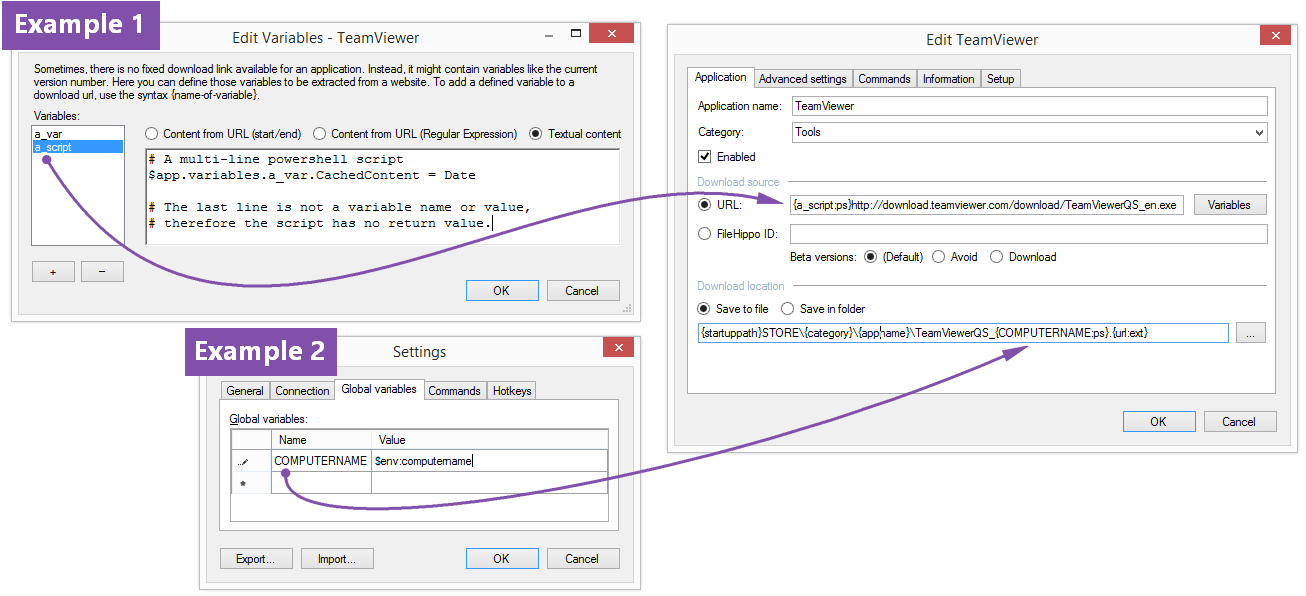The height and width of the screenshot is (596, 1306).
Task: Cancel the Edit TeamViewer dialog
Action: (1239, 422)
